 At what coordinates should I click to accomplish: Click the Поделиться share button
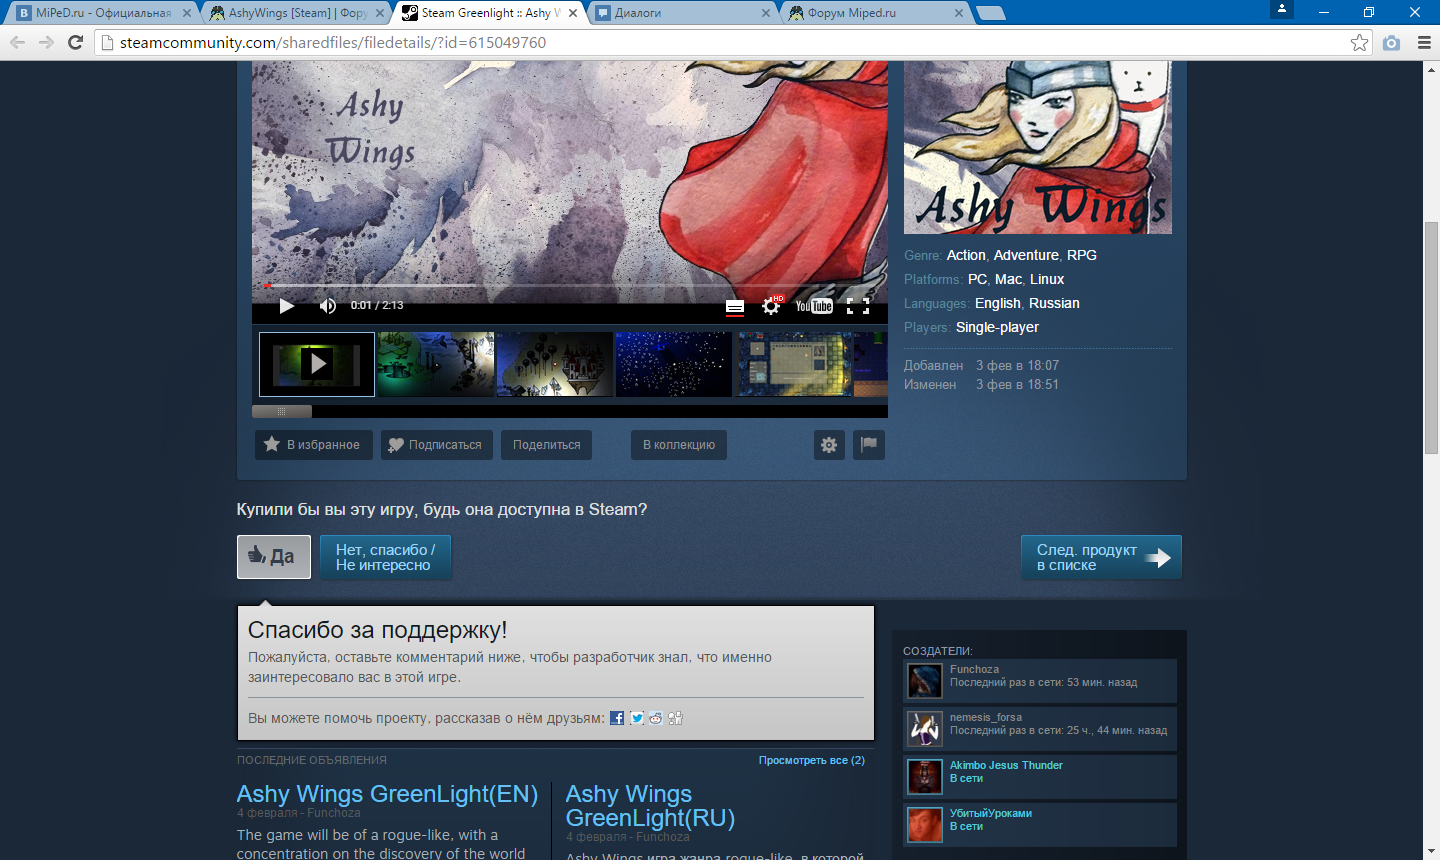pyautogui.click(x=546, y=445)
